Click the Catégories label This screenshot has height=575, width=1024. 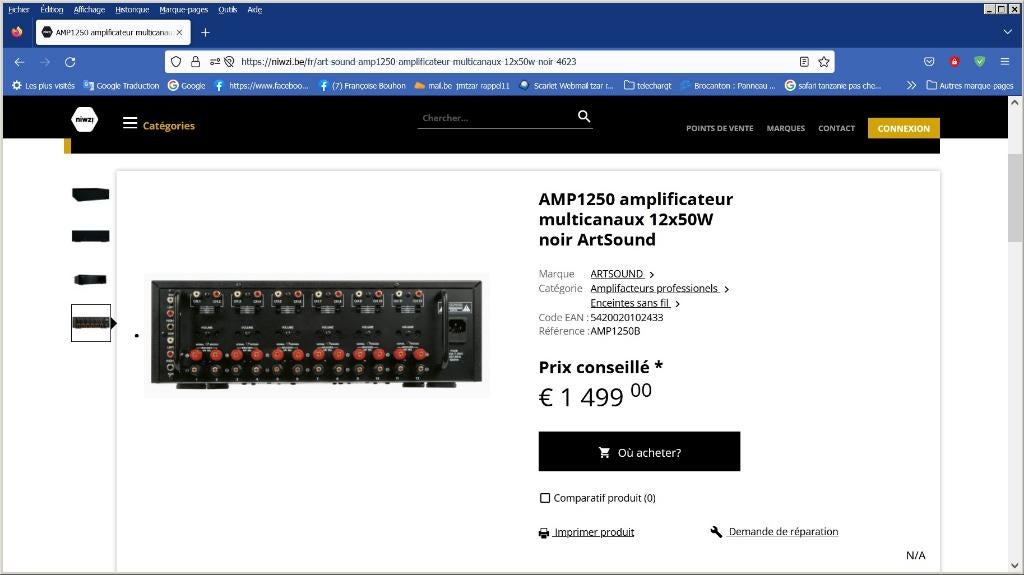(168, 125)
